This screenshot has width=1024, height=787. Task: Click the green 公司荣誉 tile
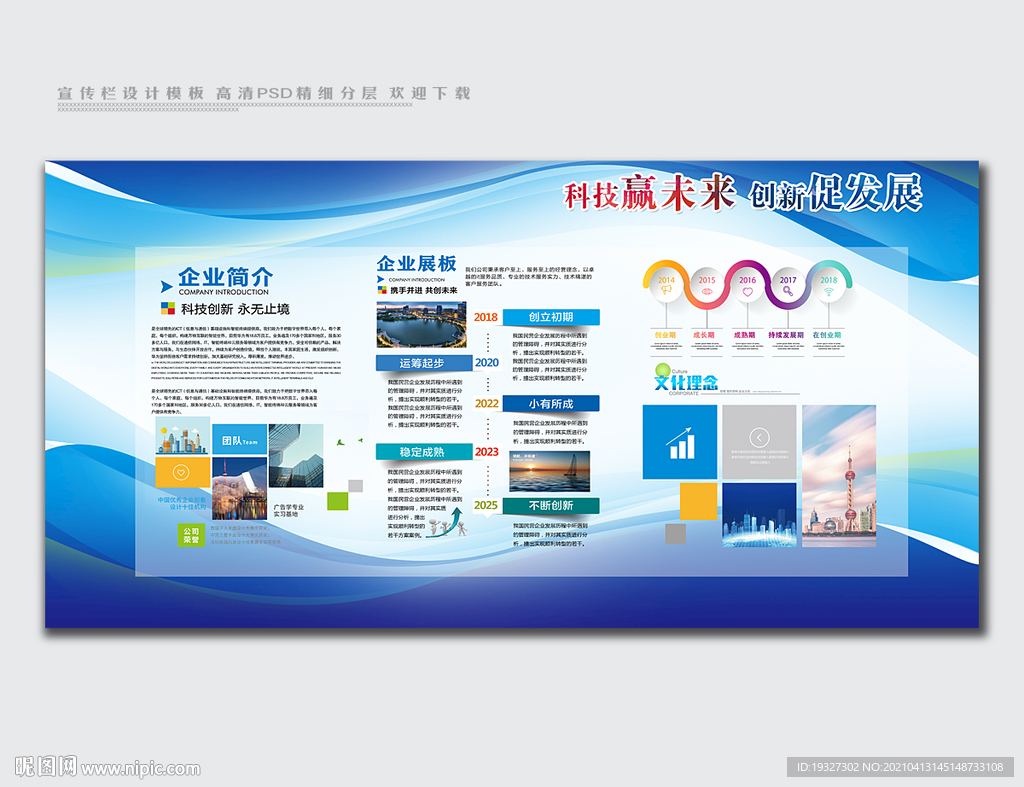pyautogui.click(x=191, y=535)
